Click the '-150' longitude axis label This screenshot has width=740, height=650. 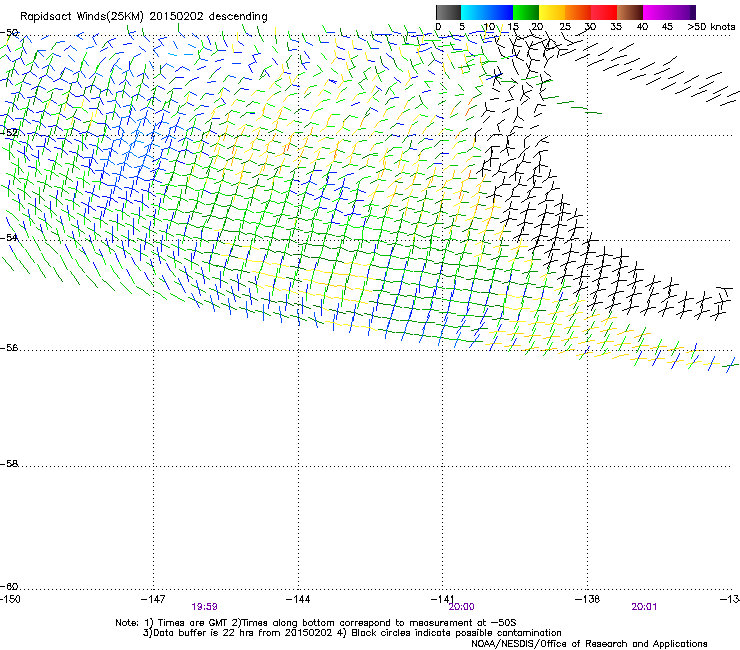point(10,599)
